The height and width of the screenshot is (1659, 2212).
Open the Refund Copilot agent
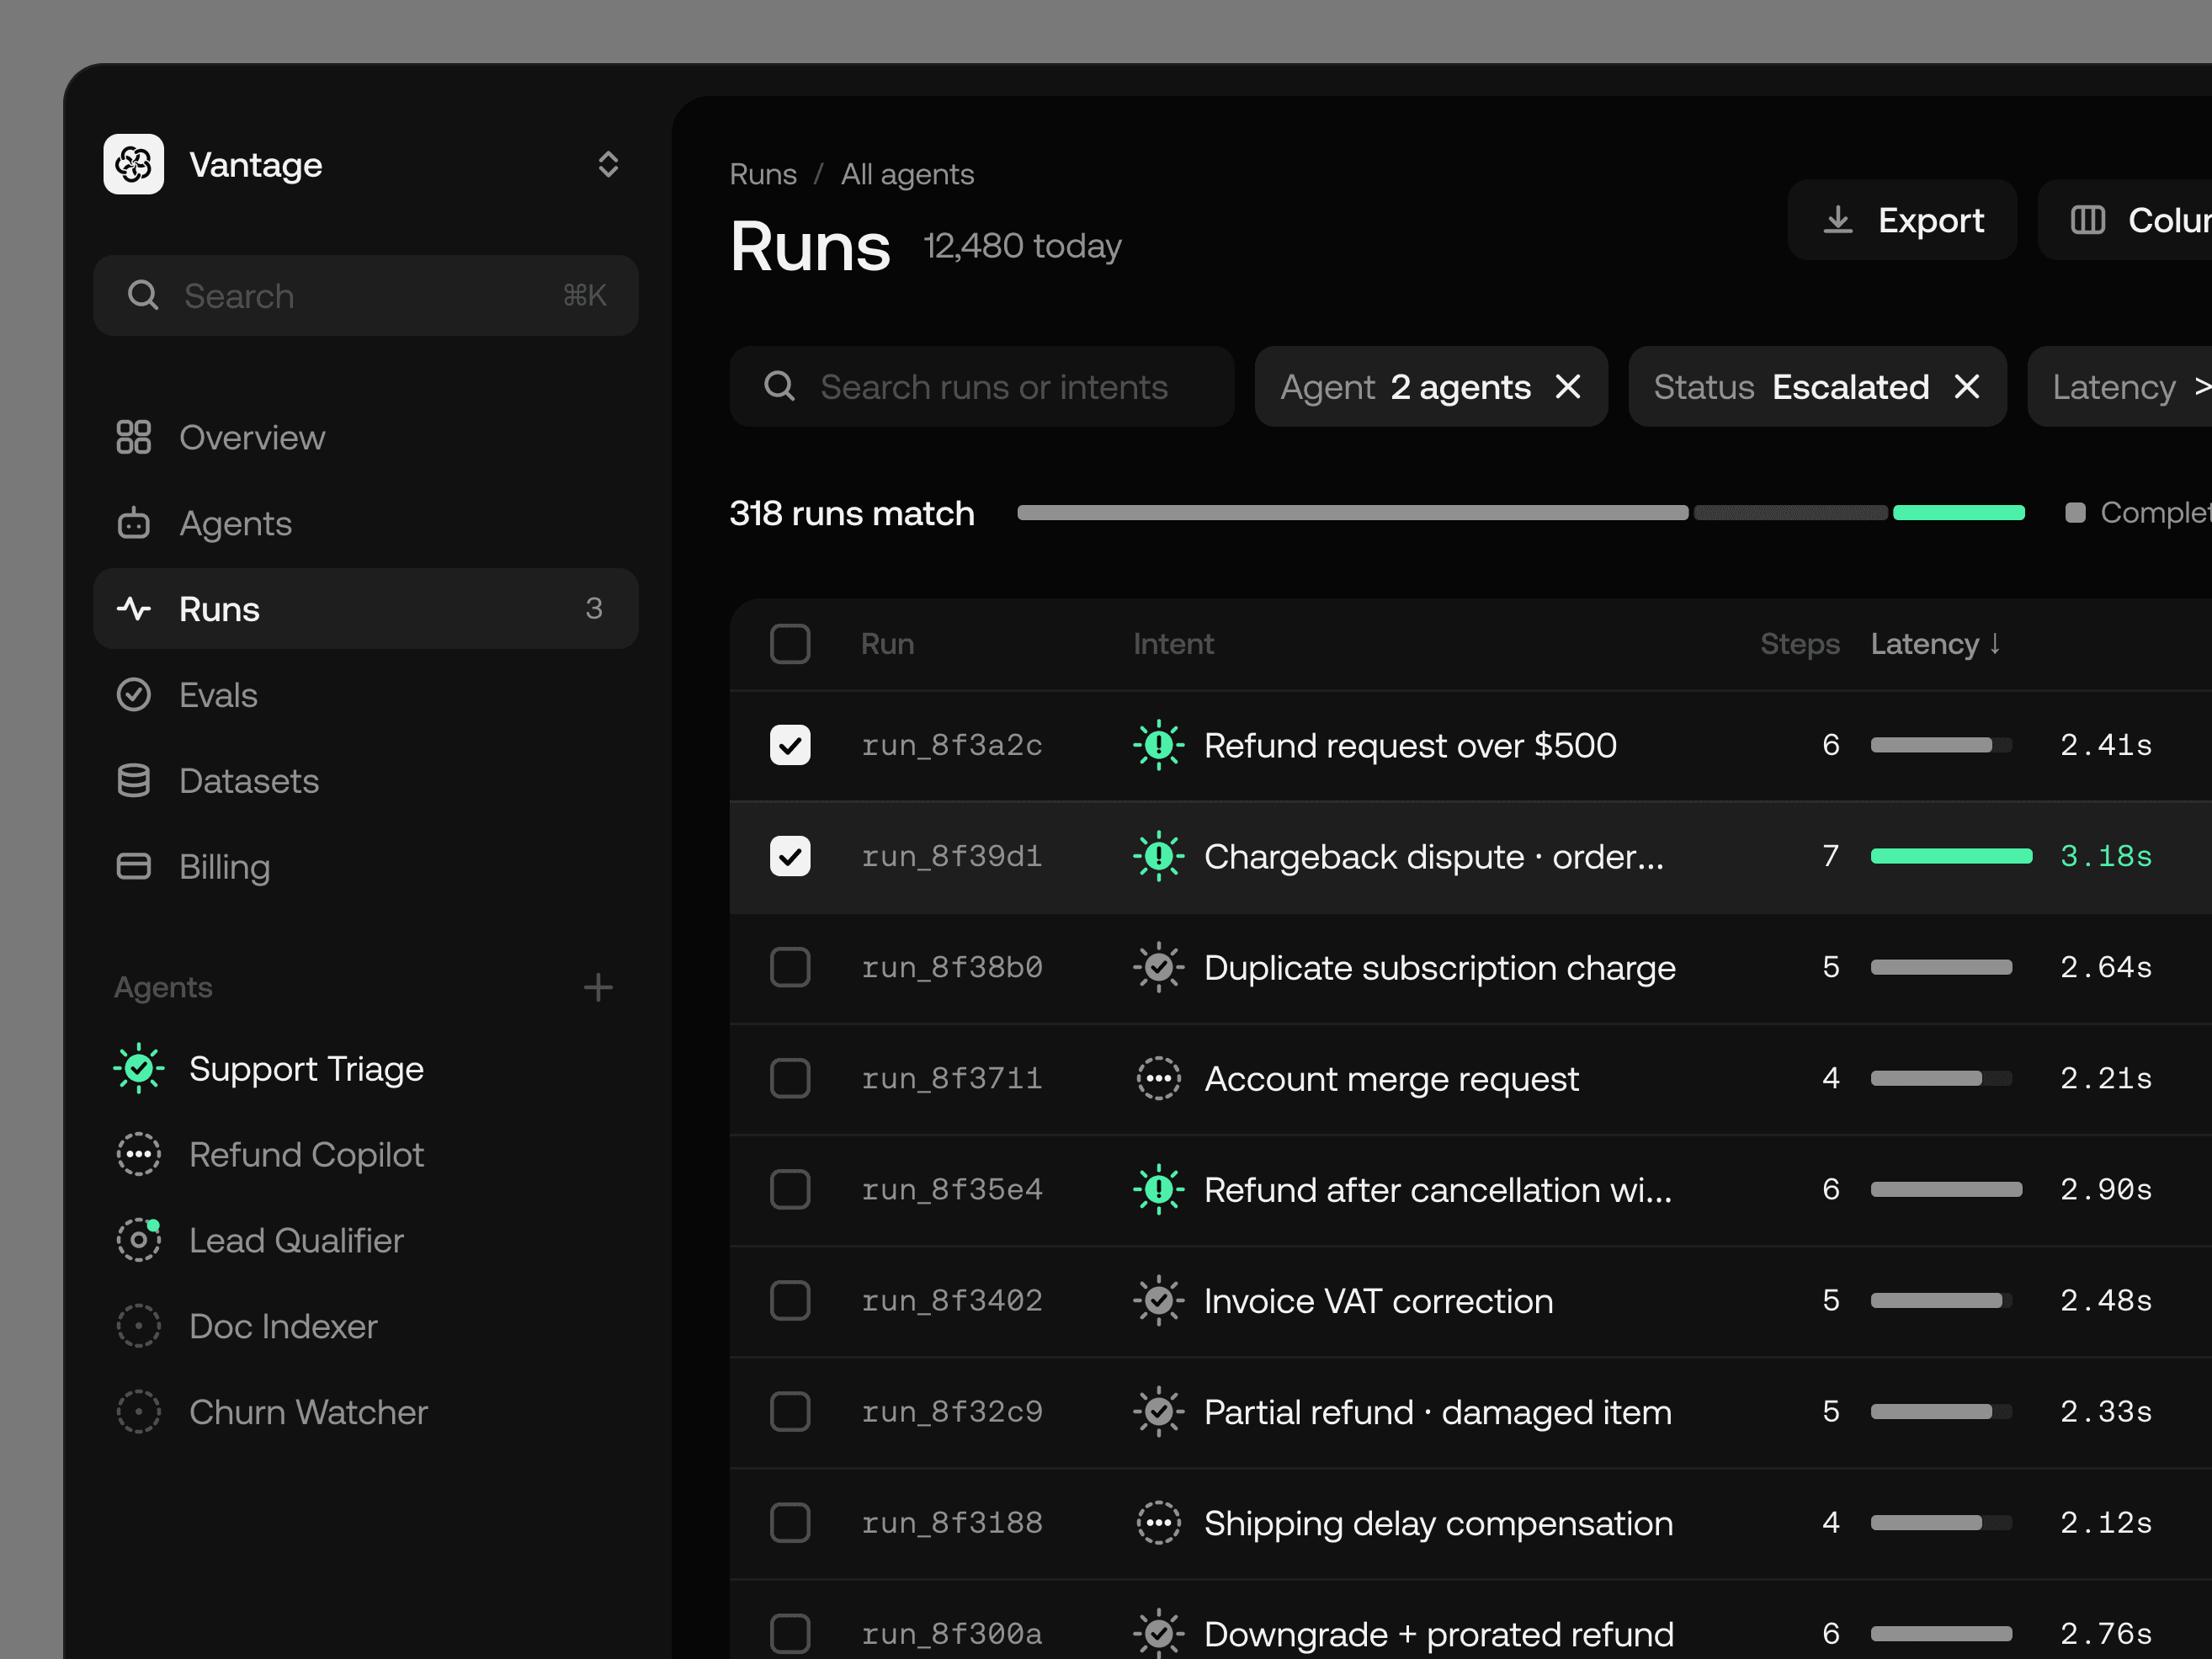pyautogui.click(x=366, y=1155)
